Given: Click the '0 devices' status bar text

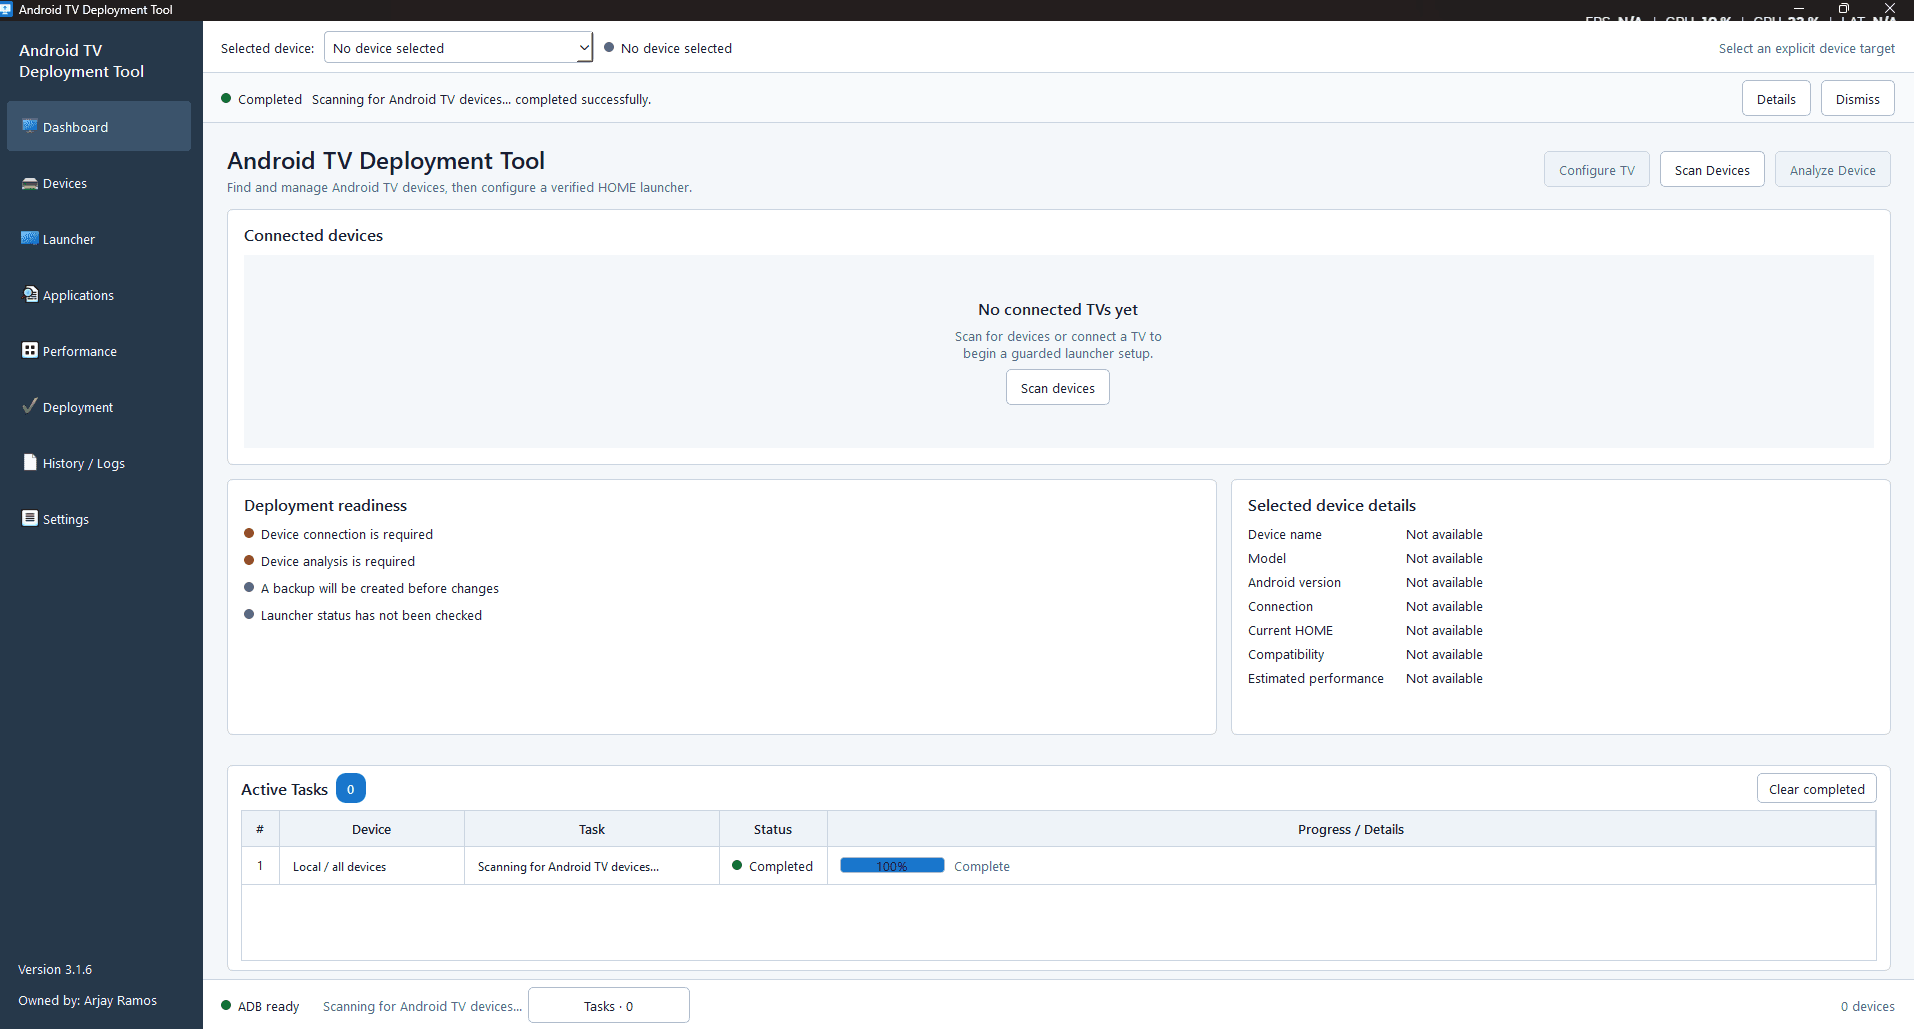Looking at the screenshot, I should pyautogui.click(x=1867, y=1006).
